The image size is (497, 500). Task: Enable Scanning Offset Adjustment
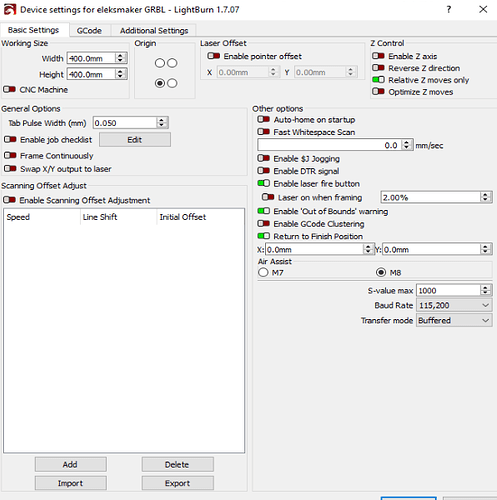click(9, 200)
